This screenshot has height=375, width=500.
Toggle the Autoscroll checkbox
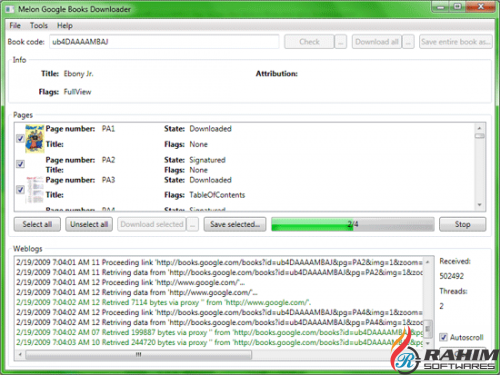443,337
